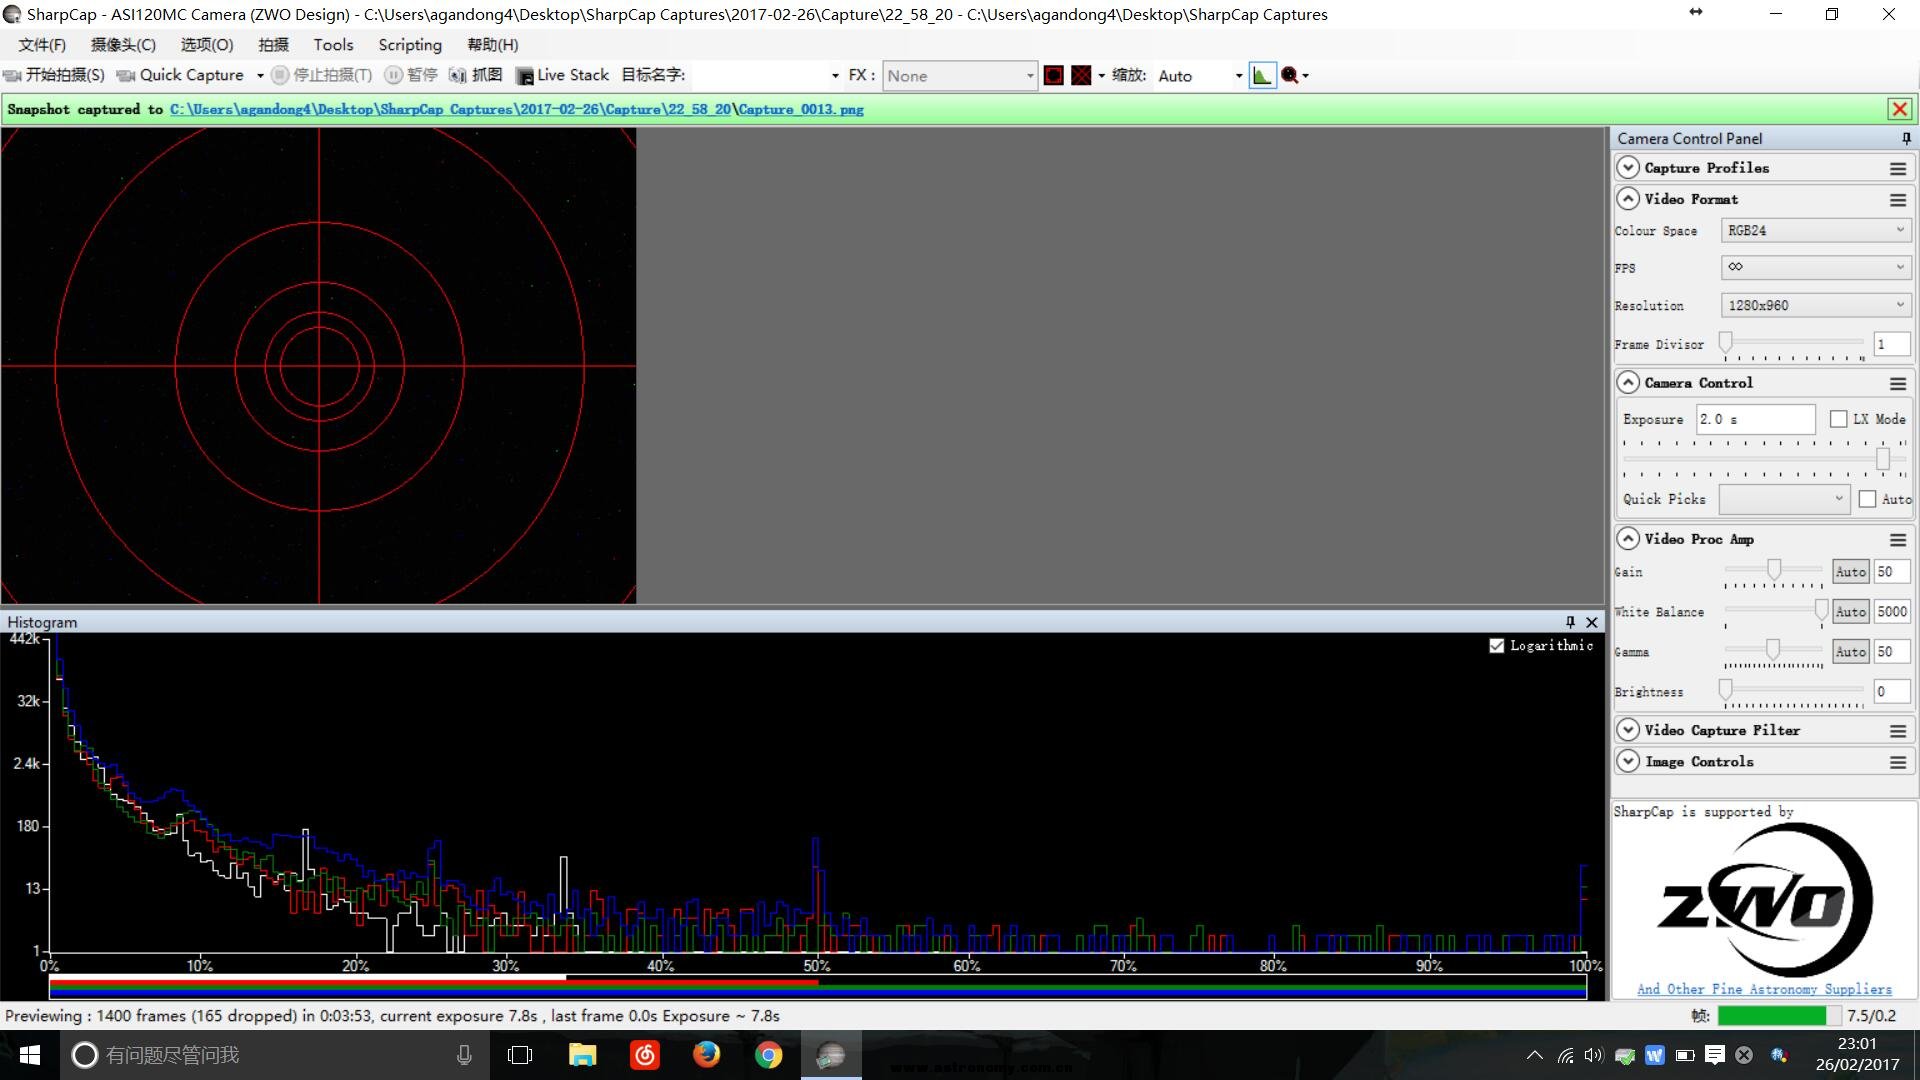Collapse the Video Proc Amp section
The width and height of the screenshot is (1920, 1080).
[x=1628, y=539]
